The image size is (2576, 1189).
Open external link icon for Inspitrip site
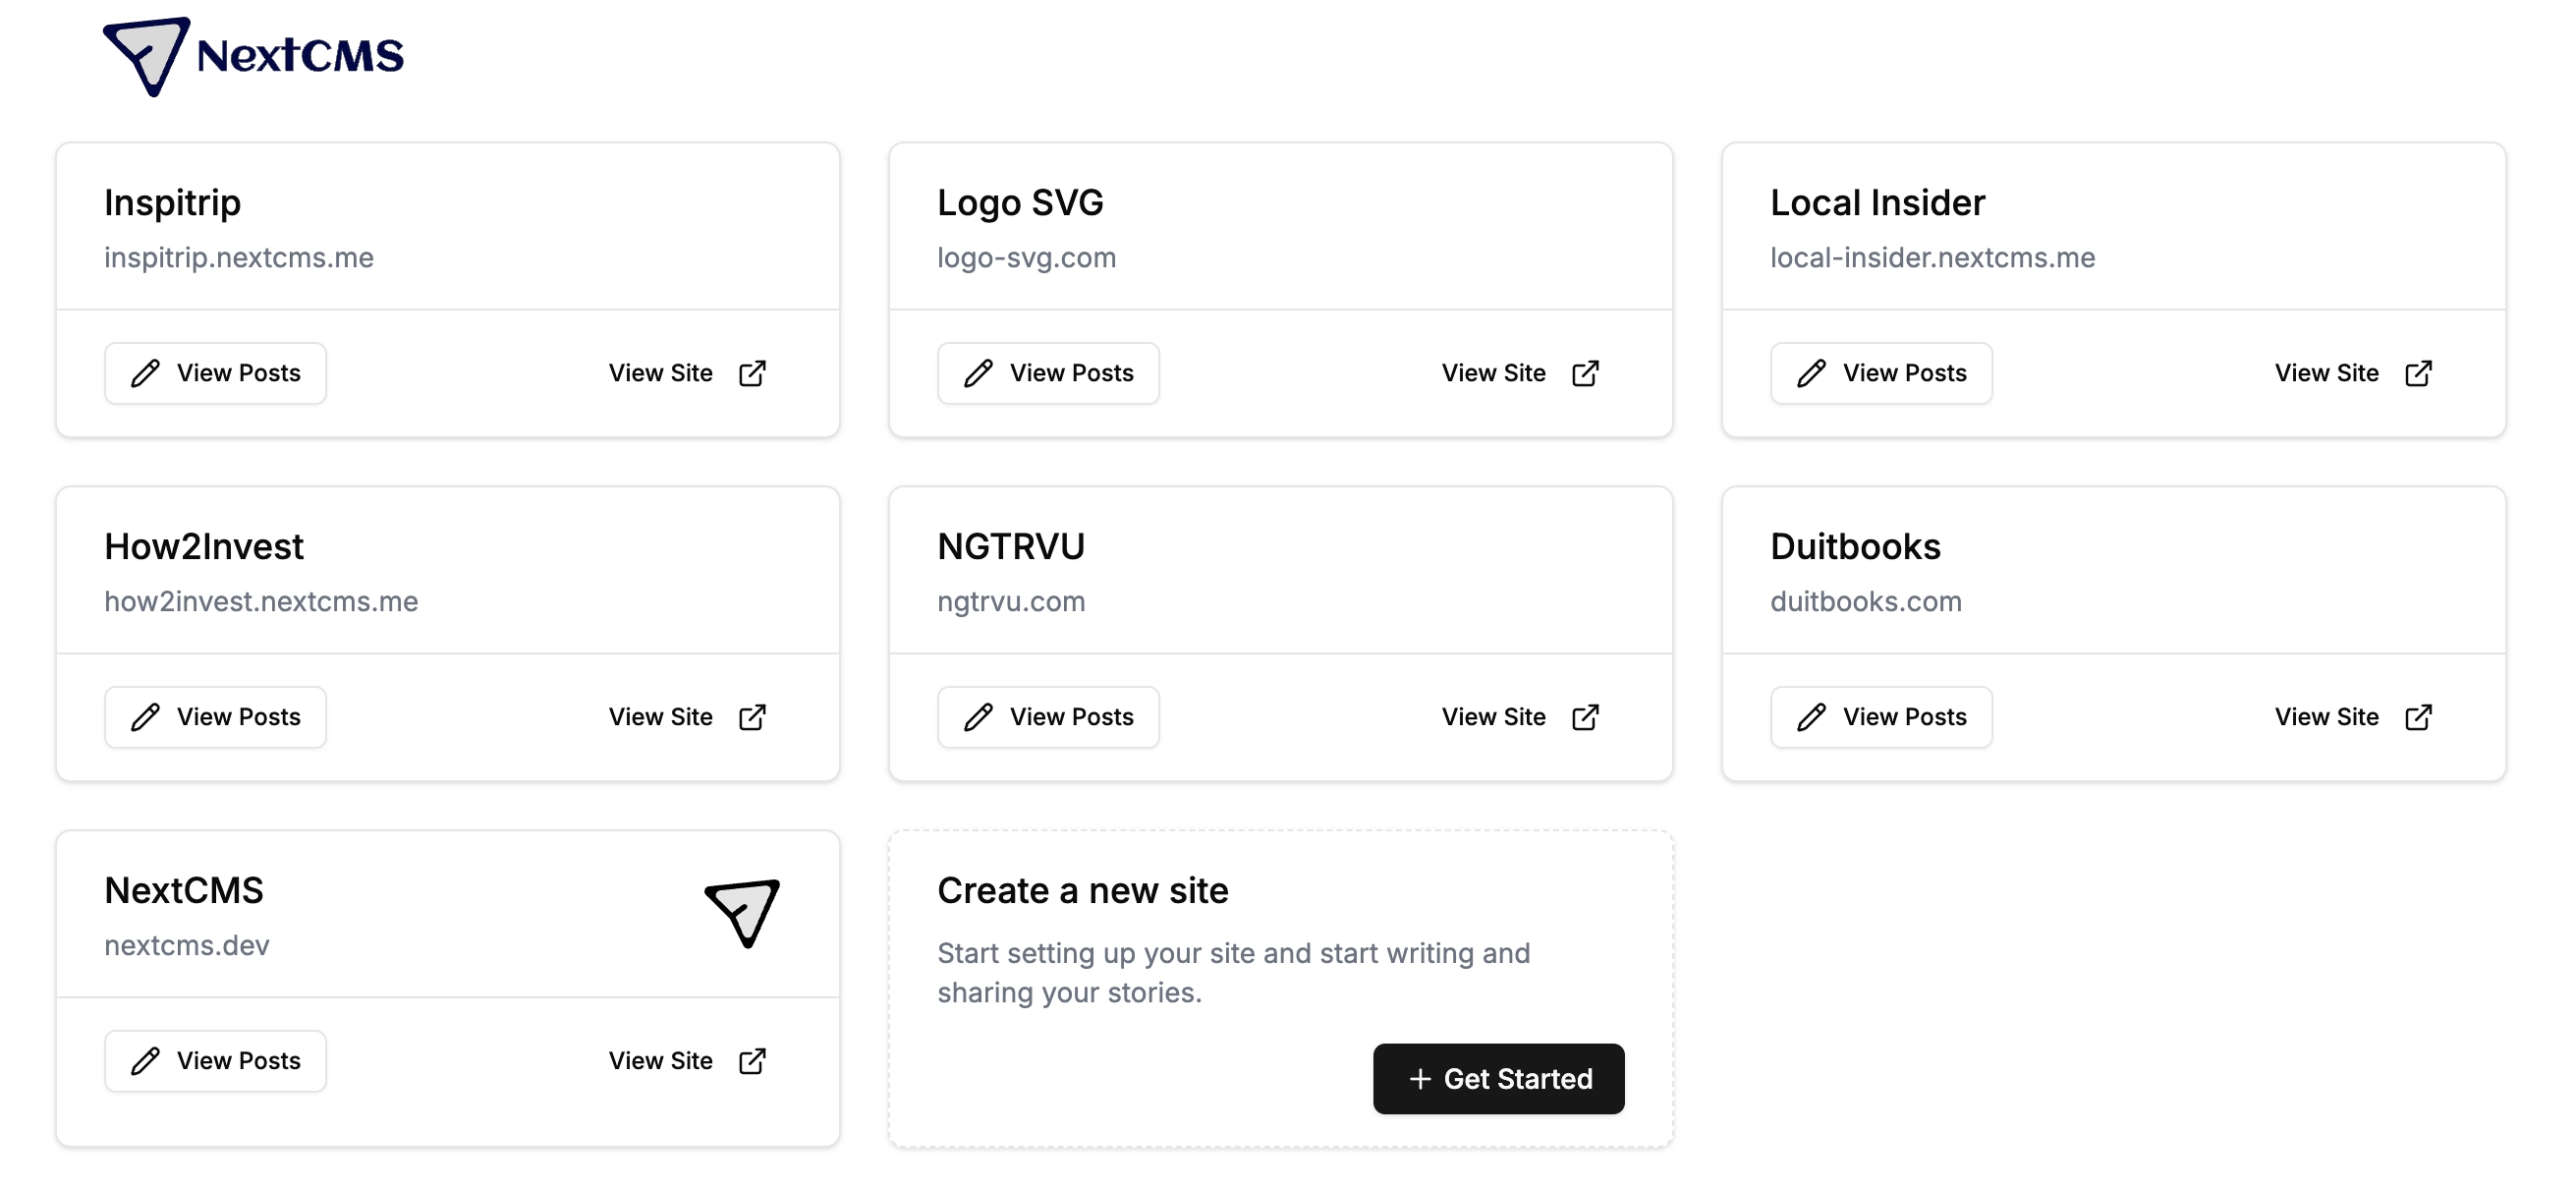point(752,373)
